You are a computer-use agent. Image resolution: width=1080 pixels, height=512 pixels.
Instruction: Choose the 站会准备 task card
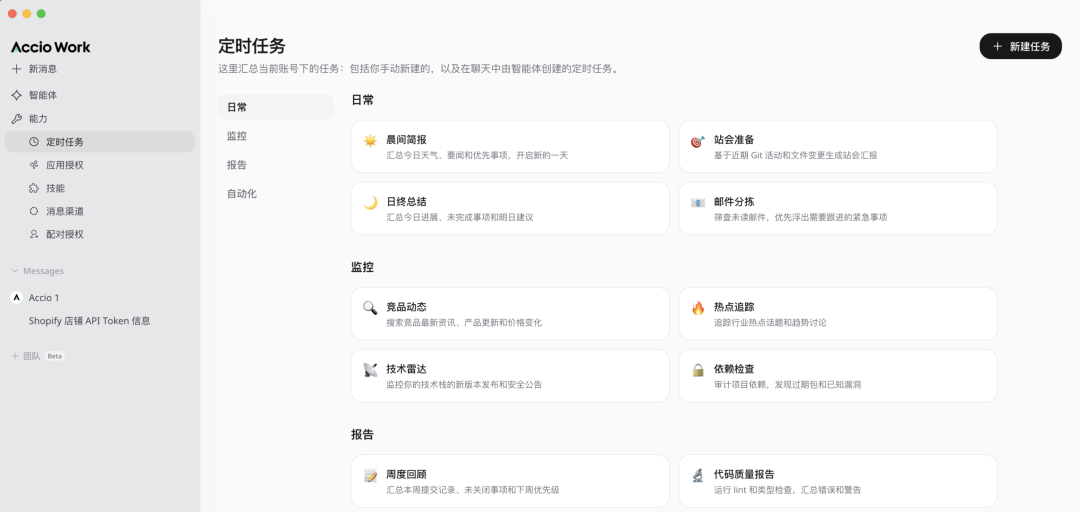pos(837,147)
